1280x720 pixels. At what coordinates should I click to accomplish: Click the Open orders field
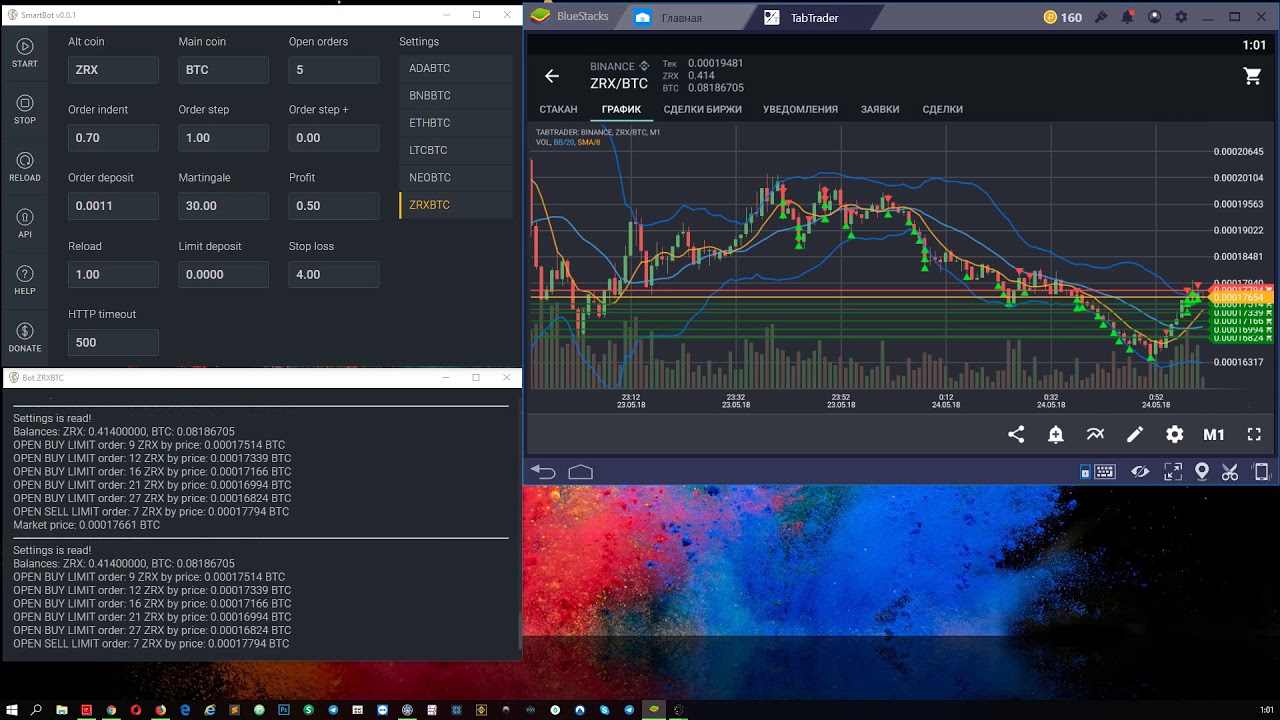[333, 70]
